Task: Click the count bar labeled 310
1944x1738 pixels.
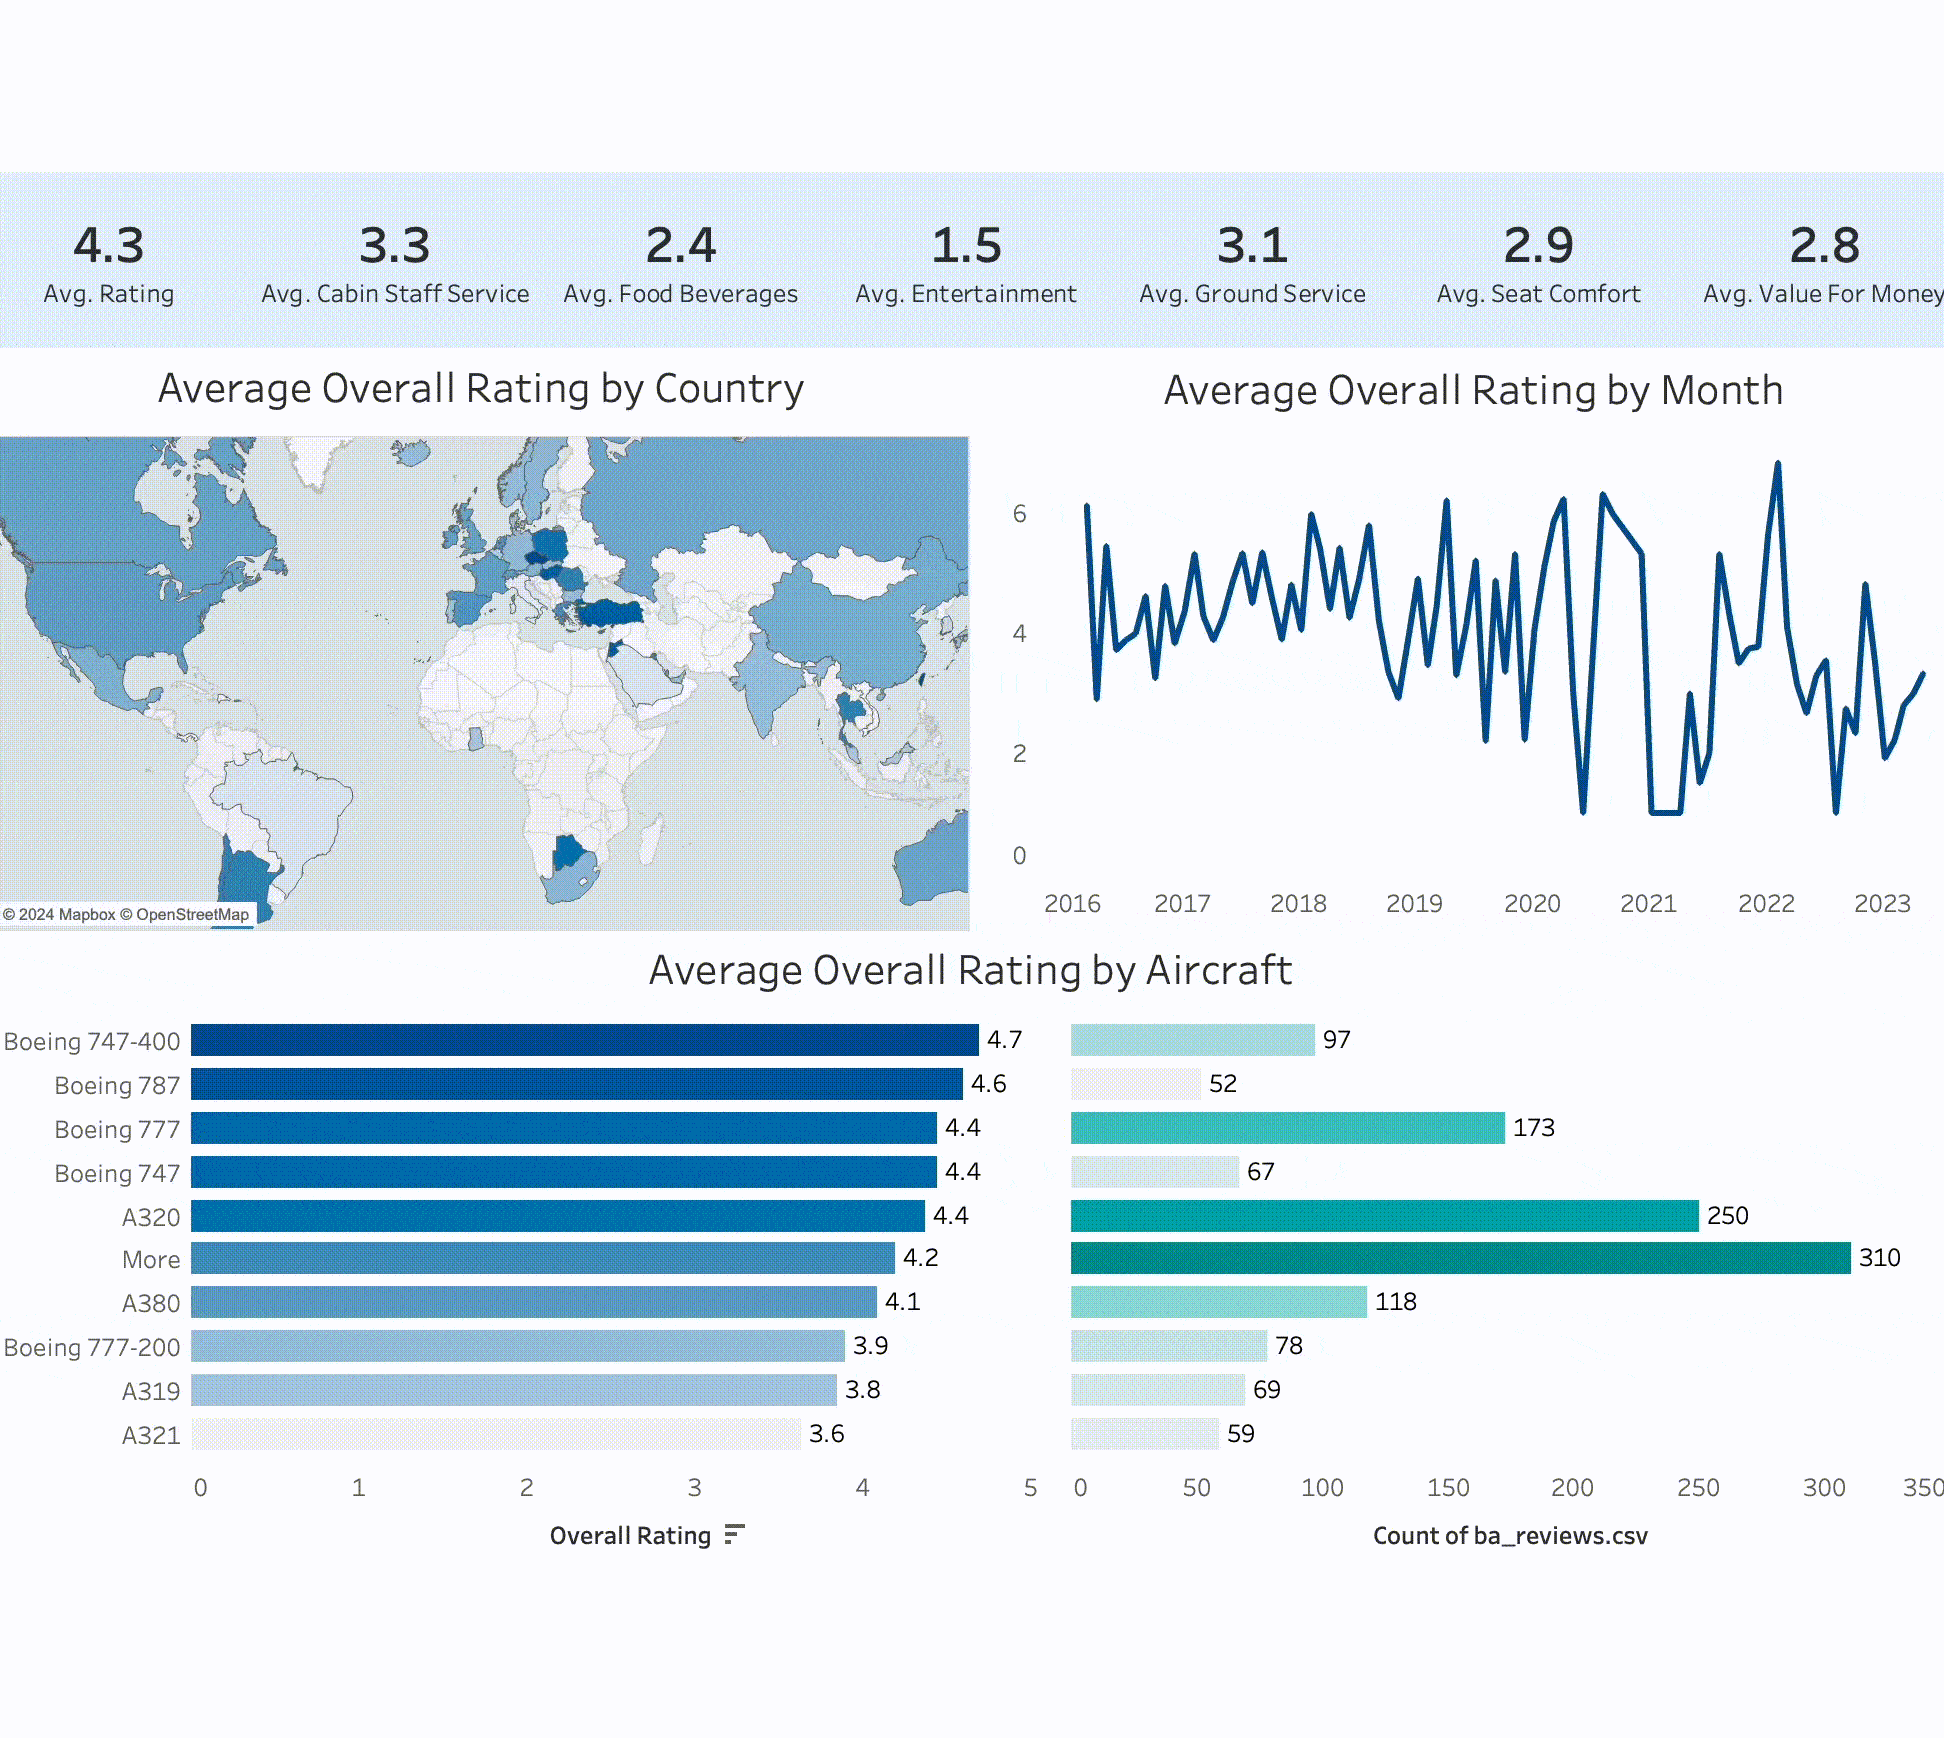Action: (1461, 1258)
